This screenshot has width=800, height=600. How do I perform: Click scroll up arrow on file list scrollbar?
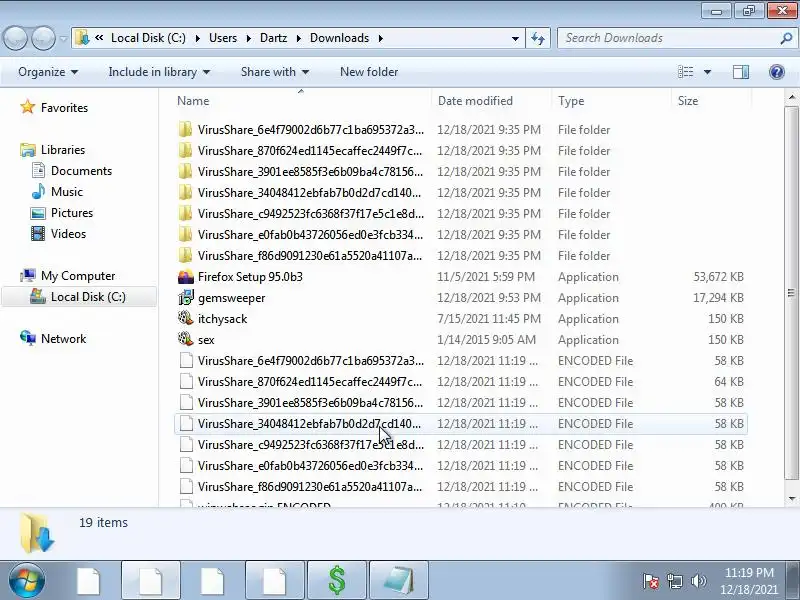[x=791, y=97]
